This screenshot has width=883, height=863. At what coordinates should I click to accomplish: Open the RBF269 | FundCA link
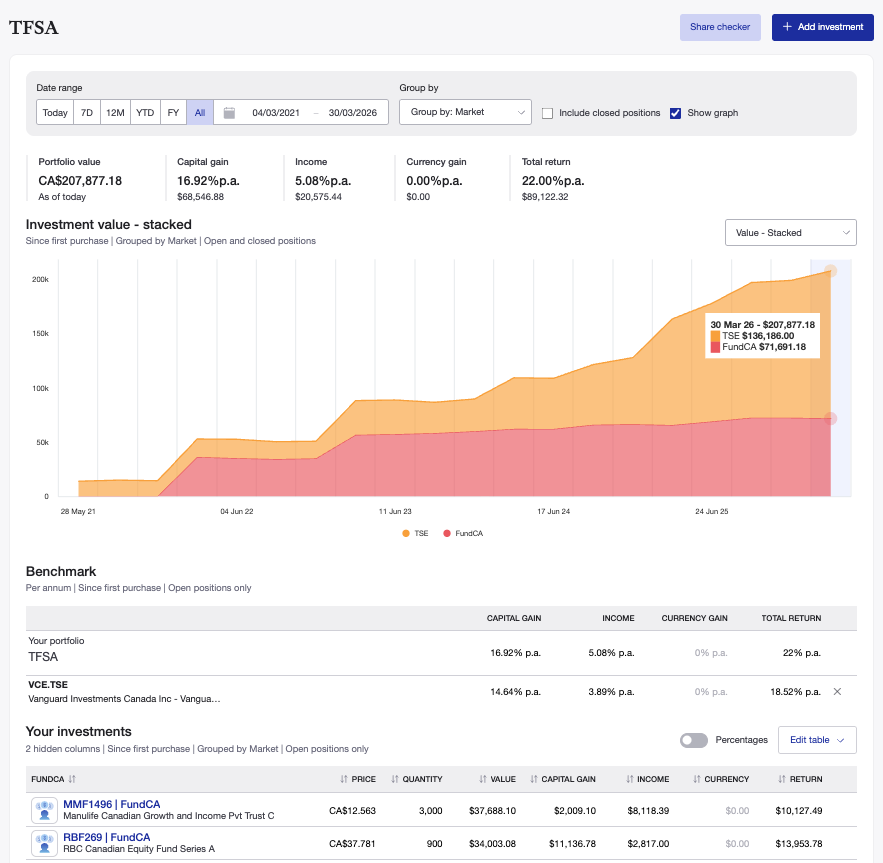point(107,837)
